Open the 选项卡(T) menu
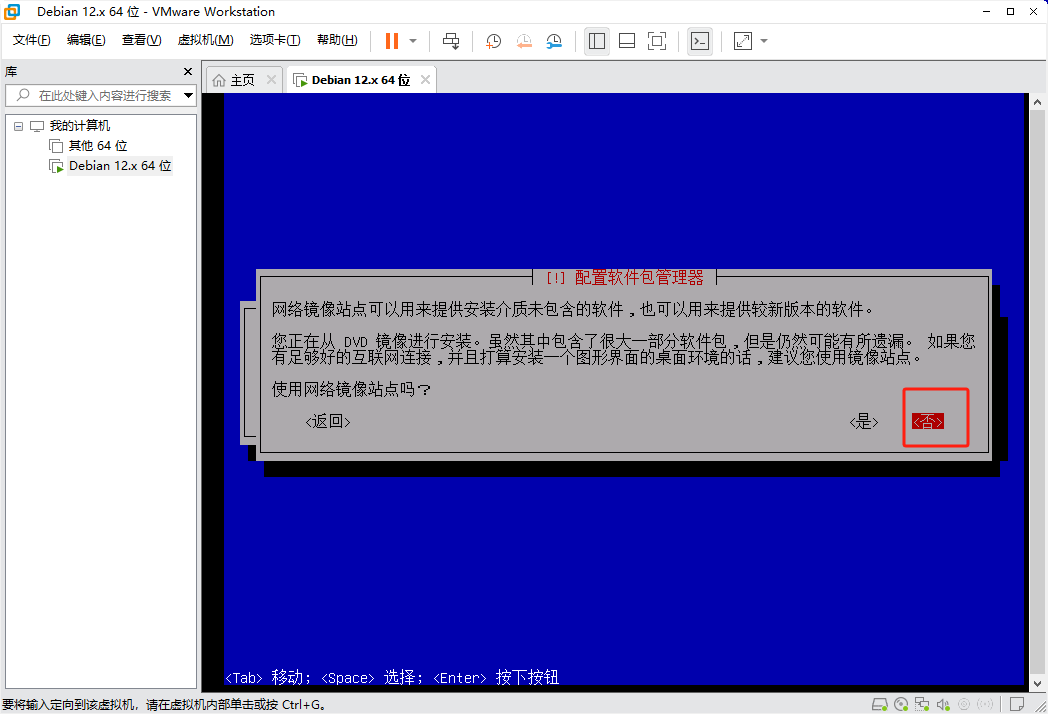The height and width of the screenshot is (714, 1048). (275, 40)
